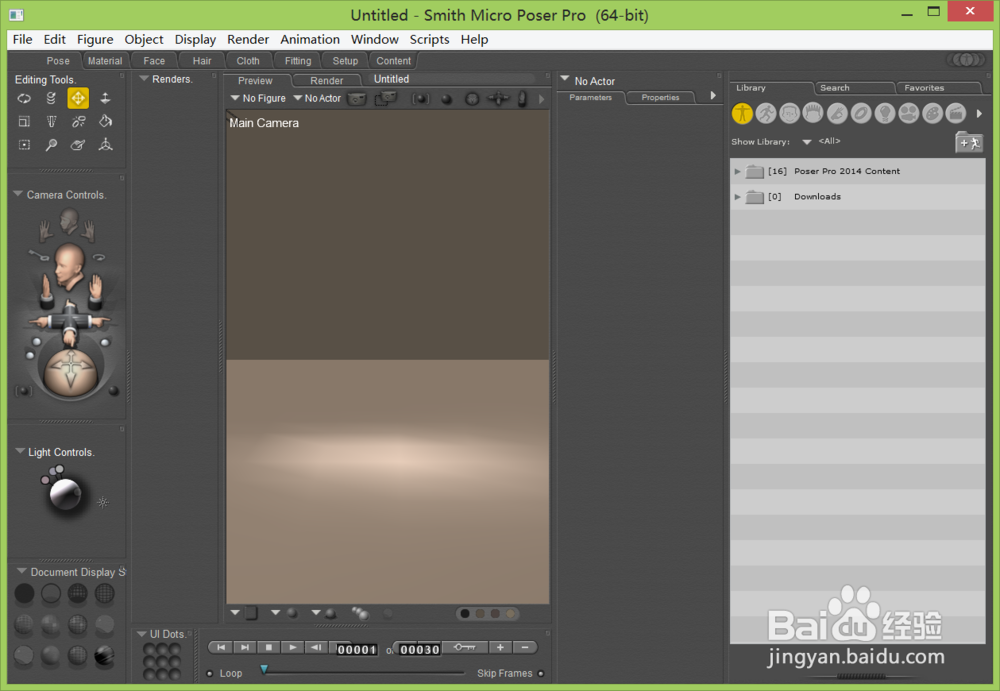The height and width of the screenshot is (691, 1000).
Task: Select the Morphing tool
Action: point(78,145)
